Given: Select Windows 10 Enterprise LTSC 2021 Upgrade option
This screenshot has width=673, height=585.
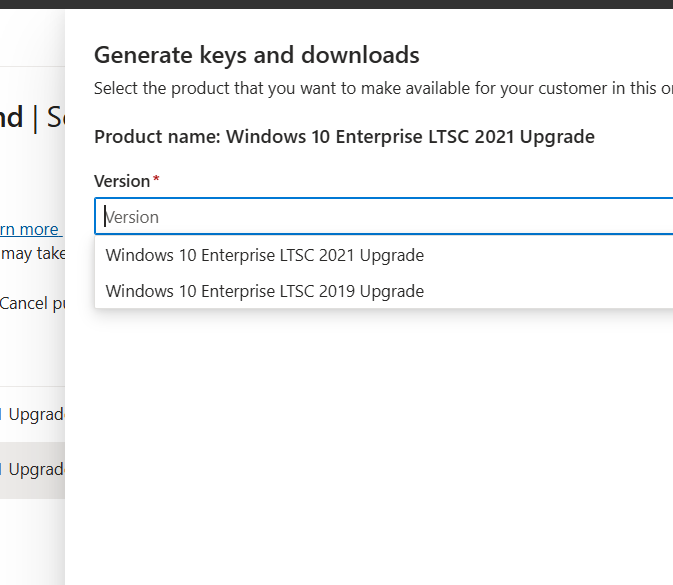Looking at the screenshot, I should pyautogui.click(x=384, y=255).
